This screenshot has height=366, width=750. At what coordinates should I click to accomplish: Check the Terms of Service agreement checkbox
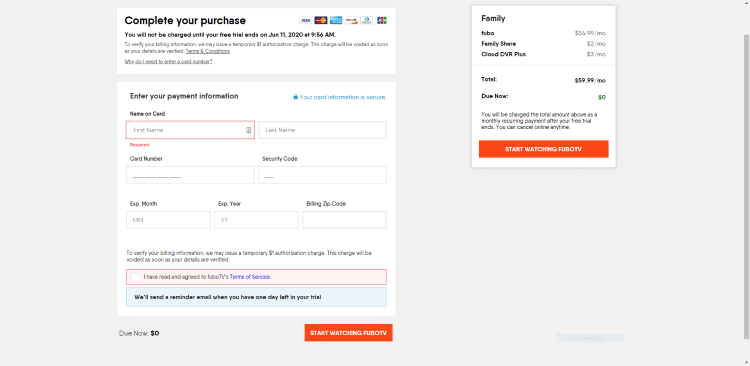coord(136,277)
